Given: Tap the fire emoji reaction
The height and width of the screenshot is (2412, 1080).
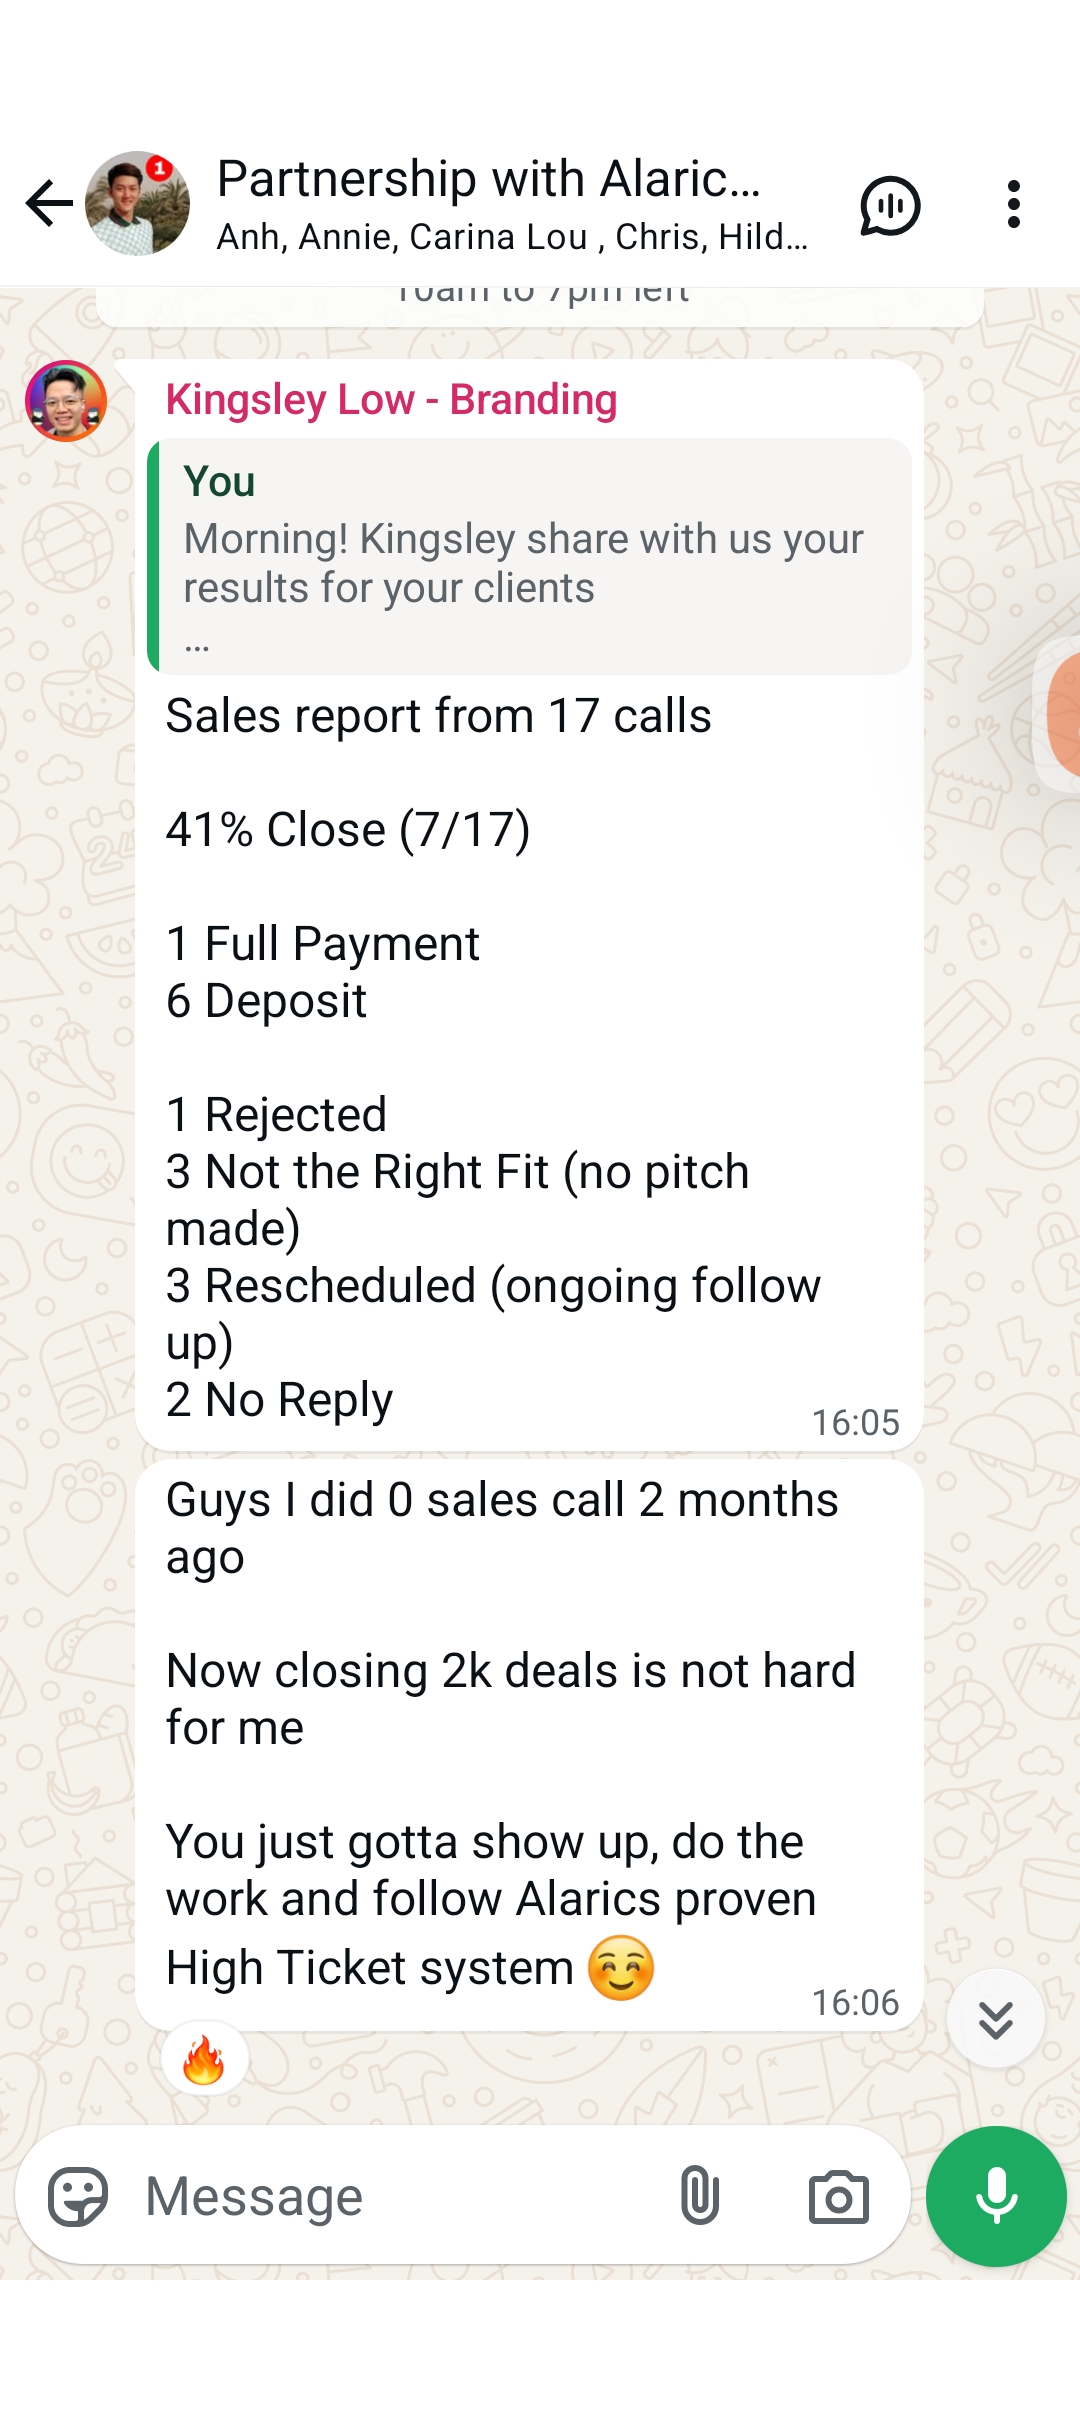Looking at the screenshot, I should pyautogui.click(x=204, y=2059).
